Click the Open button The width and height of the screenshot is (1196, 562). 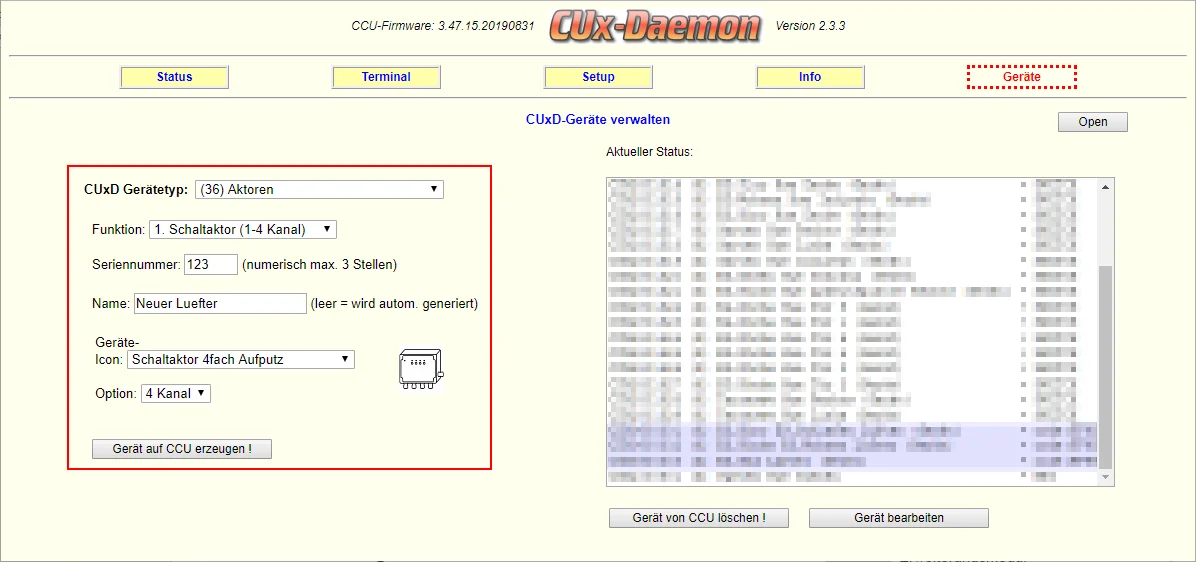coord(1092,122)
